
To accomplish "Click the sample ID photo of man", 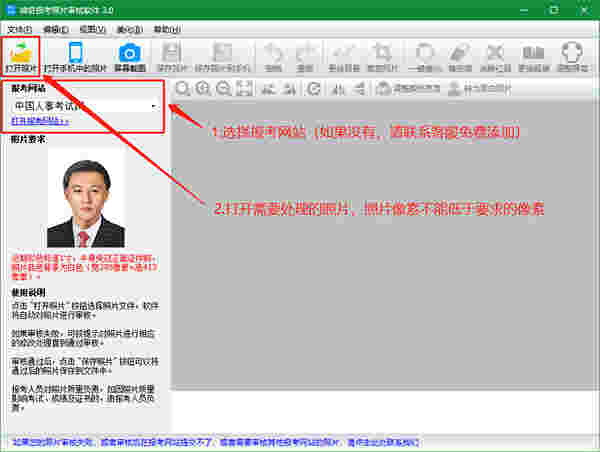I will point(86,199).
